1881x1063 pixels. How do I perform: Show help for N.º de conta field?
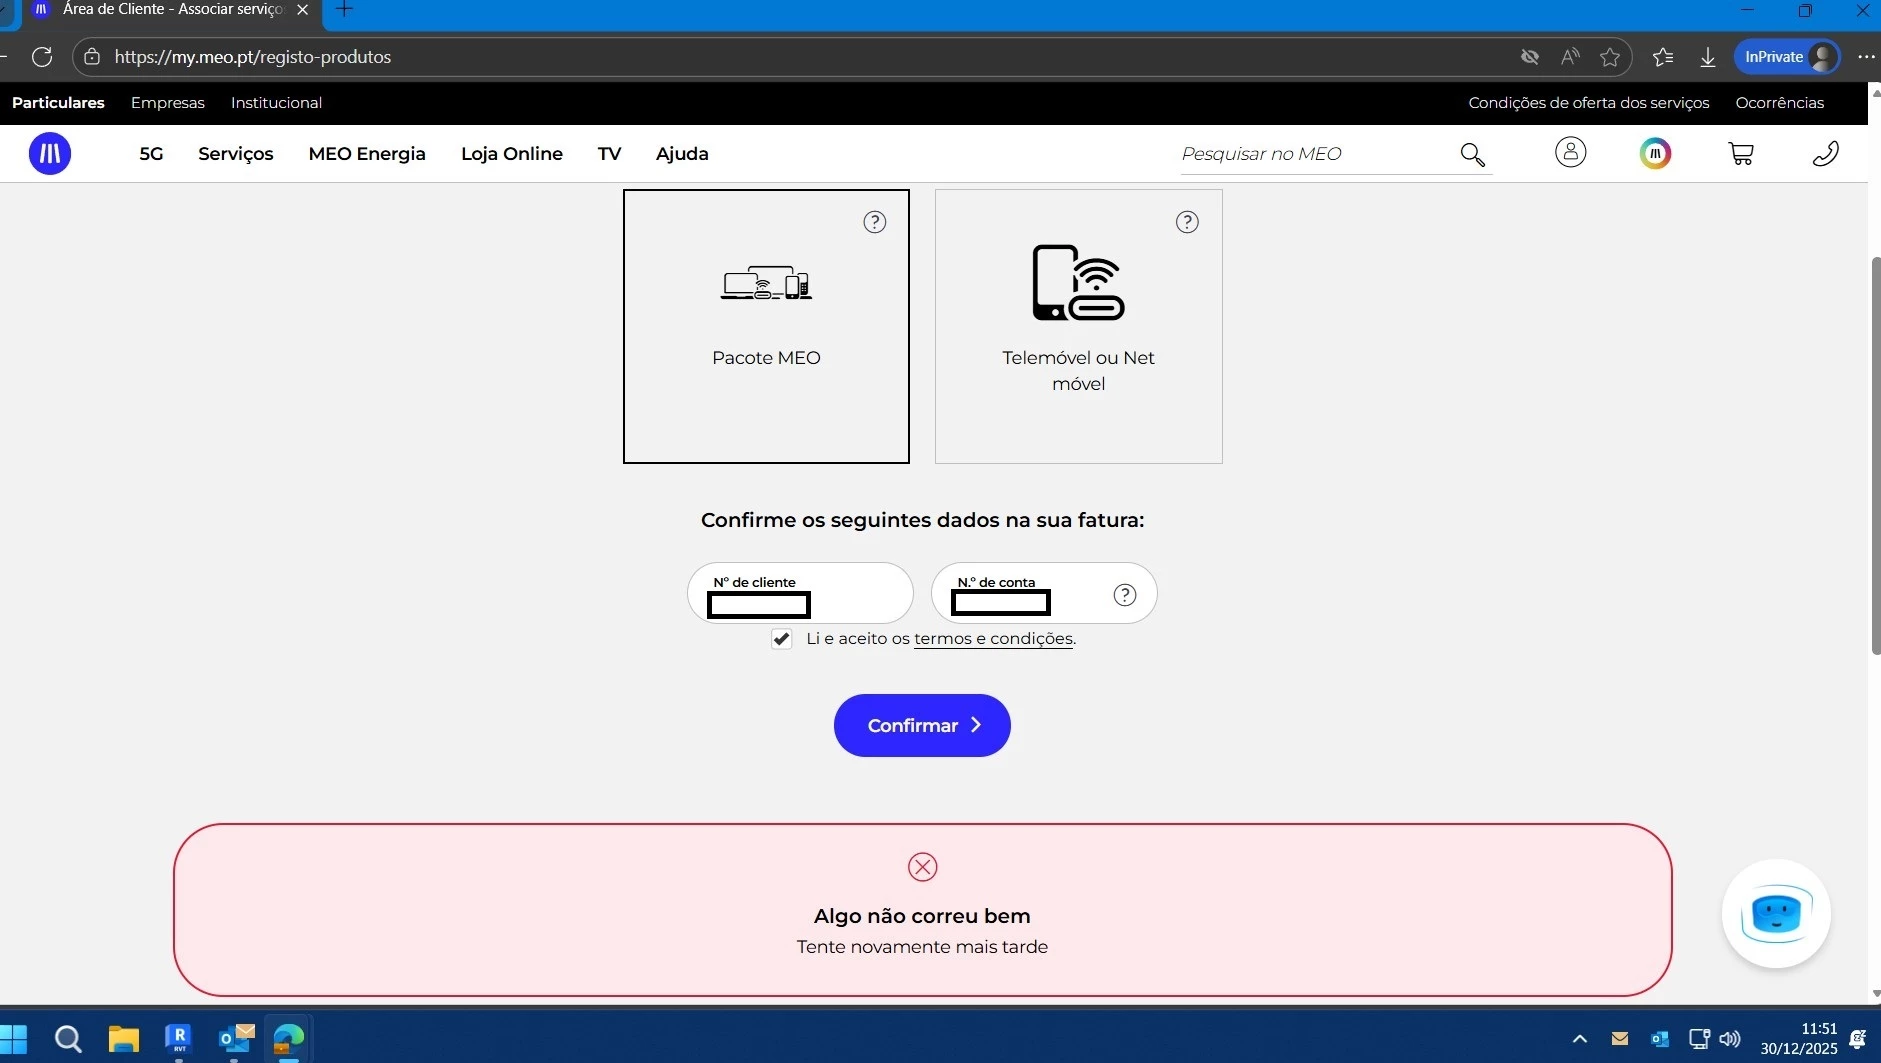tap(1125, 595)
